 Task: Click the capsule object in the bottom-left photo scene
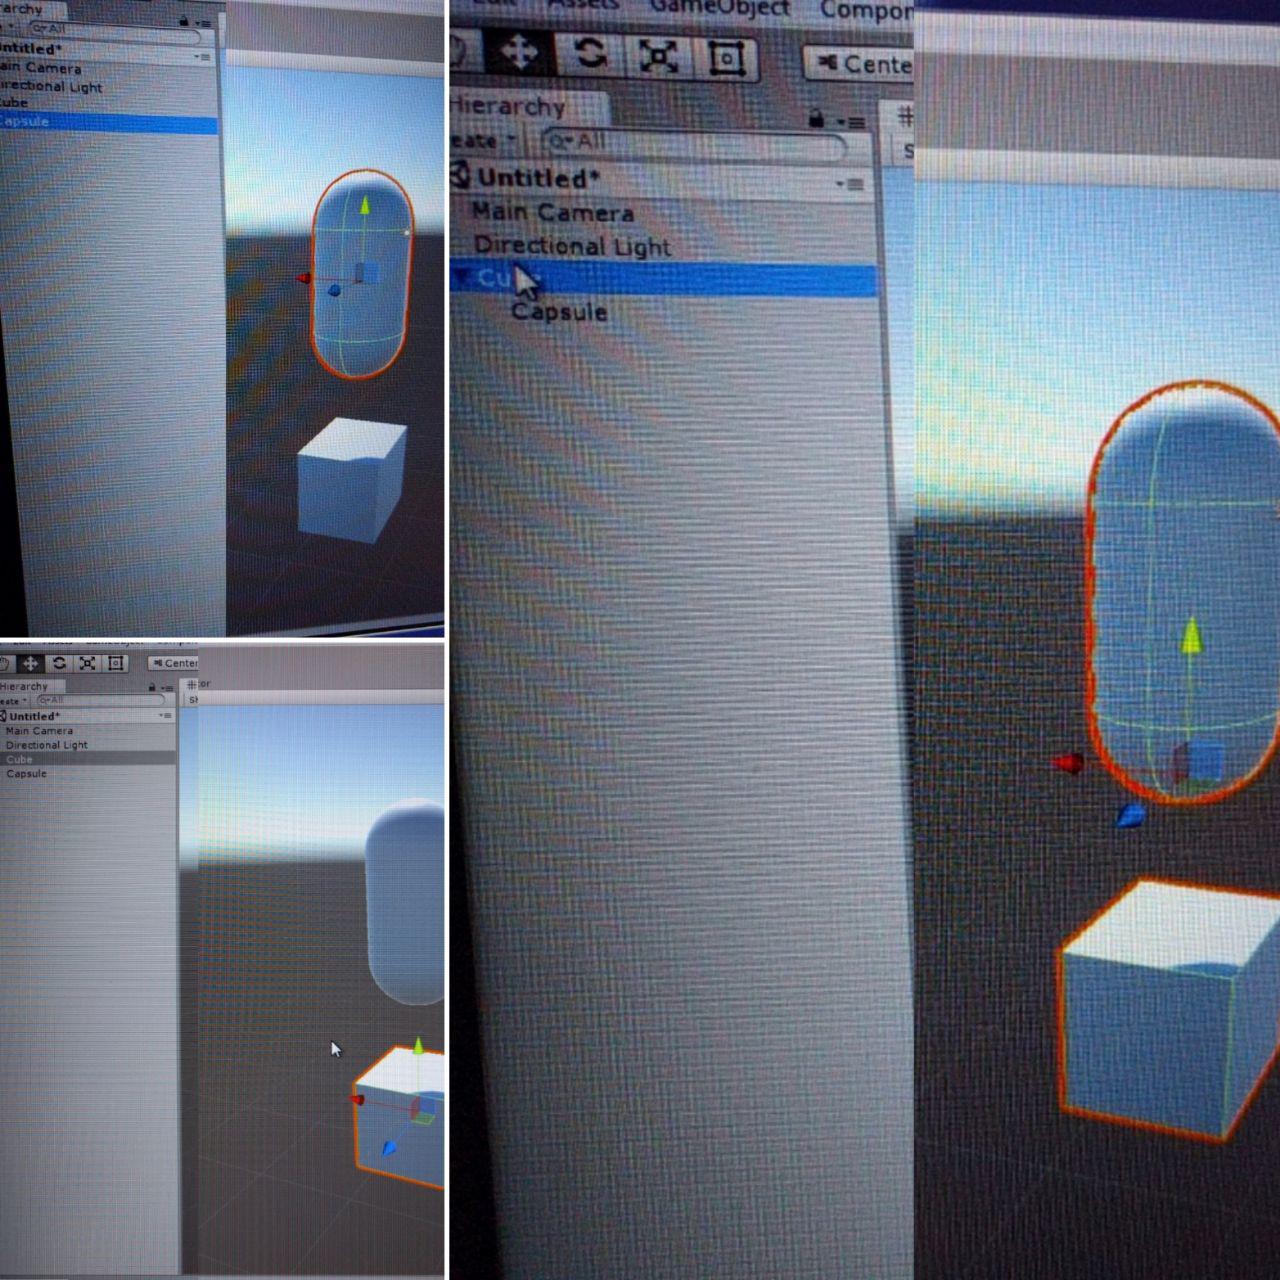pyautogui.click(x=406, y=900)
